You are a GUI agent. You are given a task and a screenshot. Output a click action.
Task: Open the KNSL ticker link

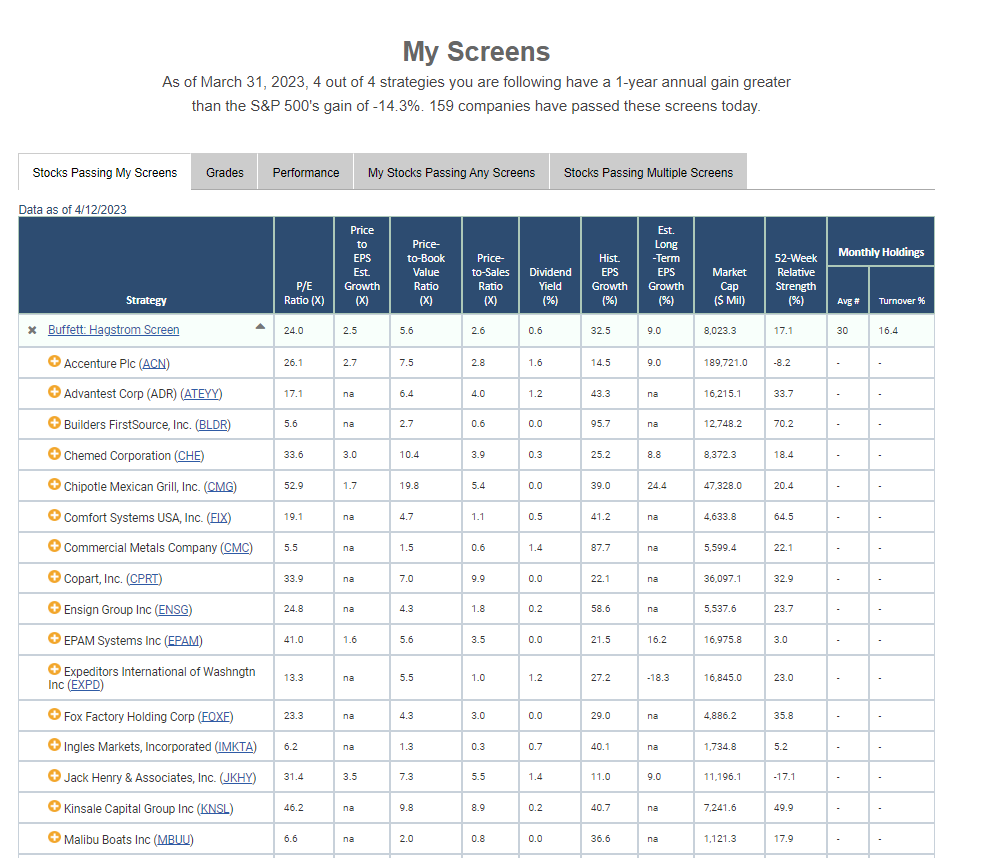point(215,808)
